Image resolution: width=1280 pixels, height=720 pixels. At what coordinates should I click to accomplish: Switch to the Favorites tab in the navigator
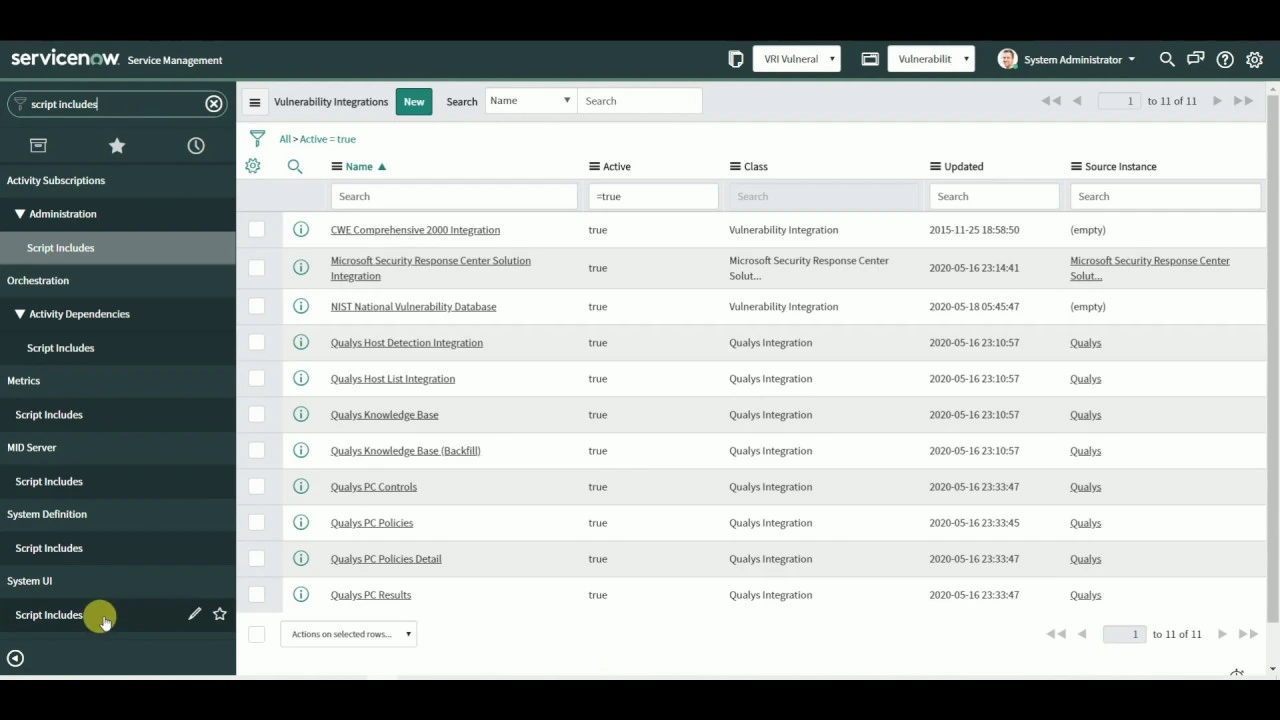pos(116,145)
